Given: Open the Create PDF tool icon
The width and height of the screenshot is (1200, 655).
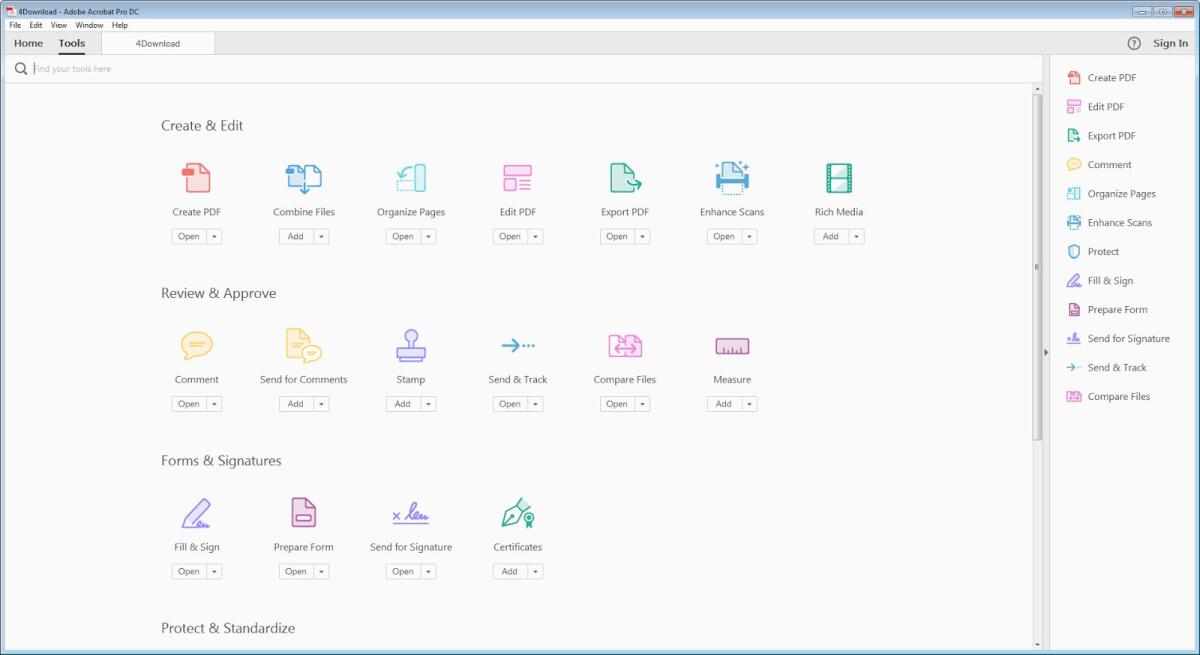Looking at the screenshot, I should pyautogui.click(x=197, y=178).
